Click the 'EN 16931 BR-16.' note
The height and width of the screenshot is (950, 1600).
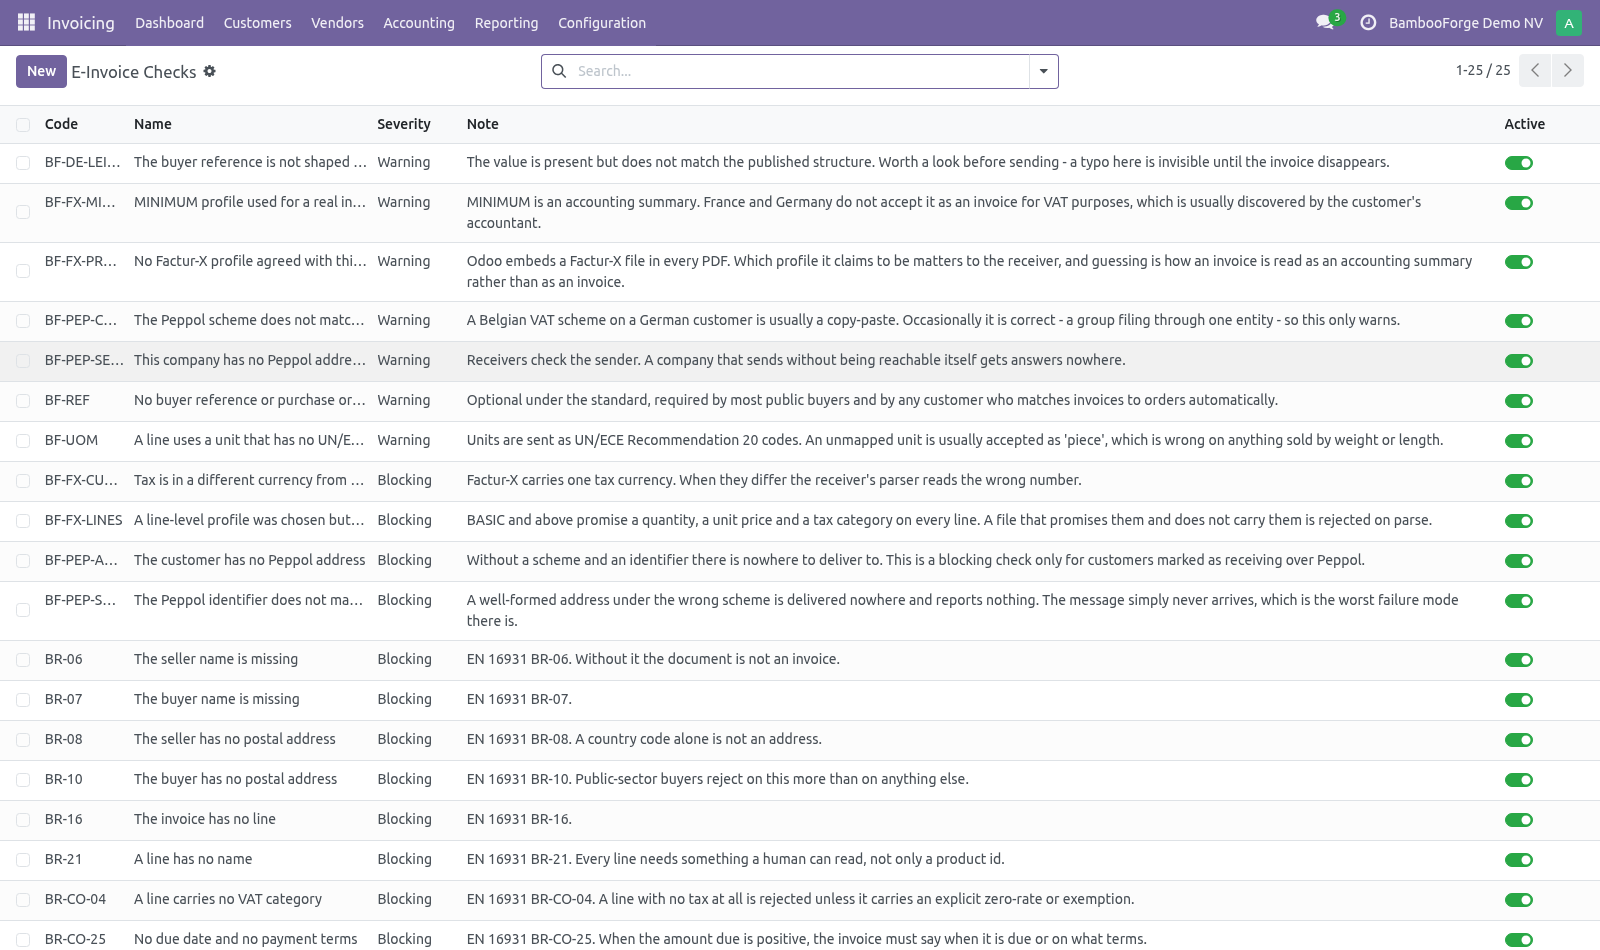519,819
